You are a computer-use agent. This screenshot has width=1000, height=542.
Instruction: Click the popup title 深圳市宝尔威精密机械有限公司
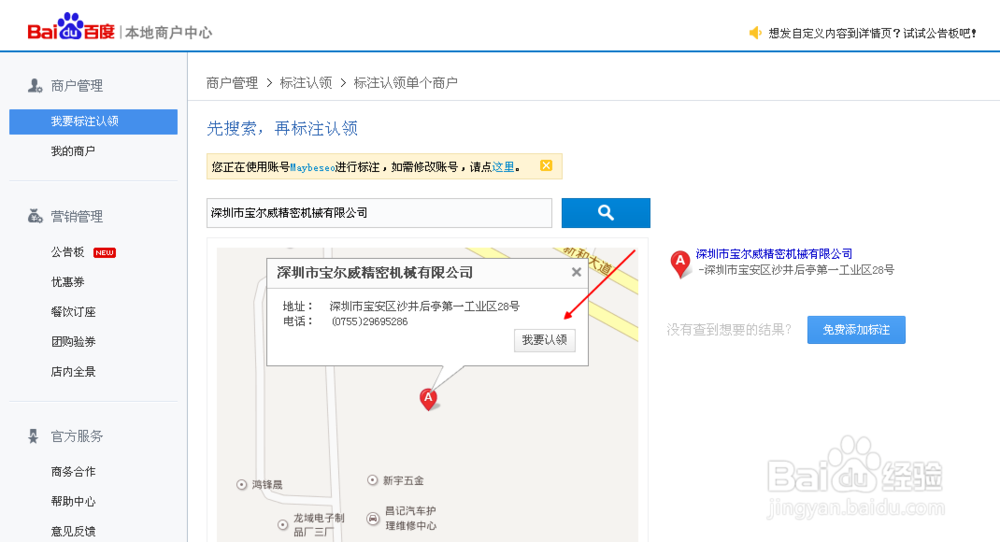click(x=375, y=272)
